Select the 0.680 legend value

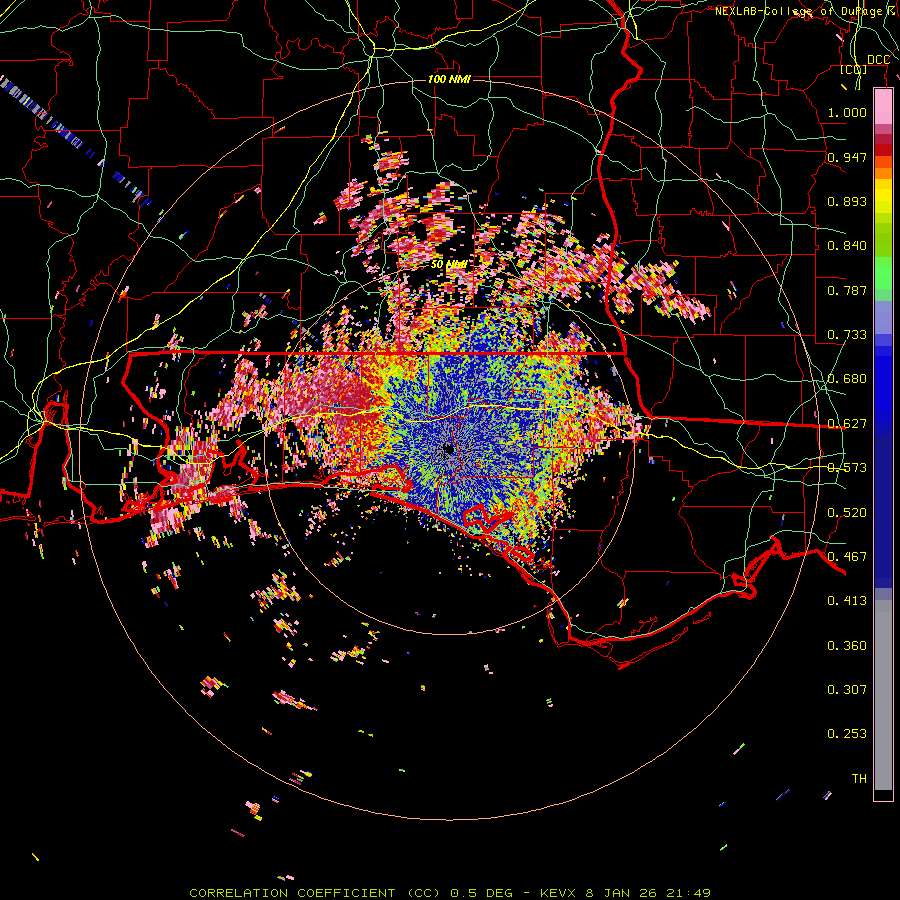(847, 379)
